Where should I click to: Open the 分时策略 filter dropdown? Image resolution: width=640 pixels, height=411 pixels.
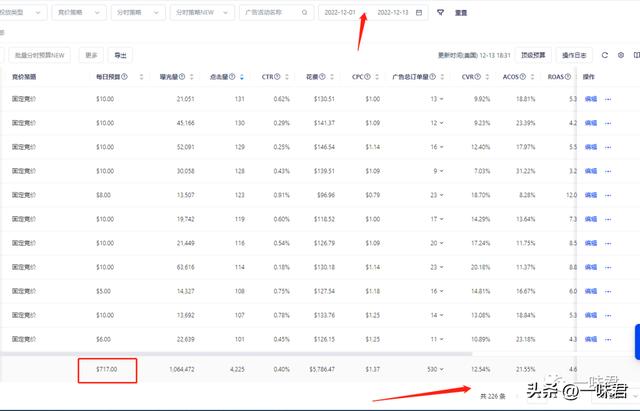coord(138,13)
